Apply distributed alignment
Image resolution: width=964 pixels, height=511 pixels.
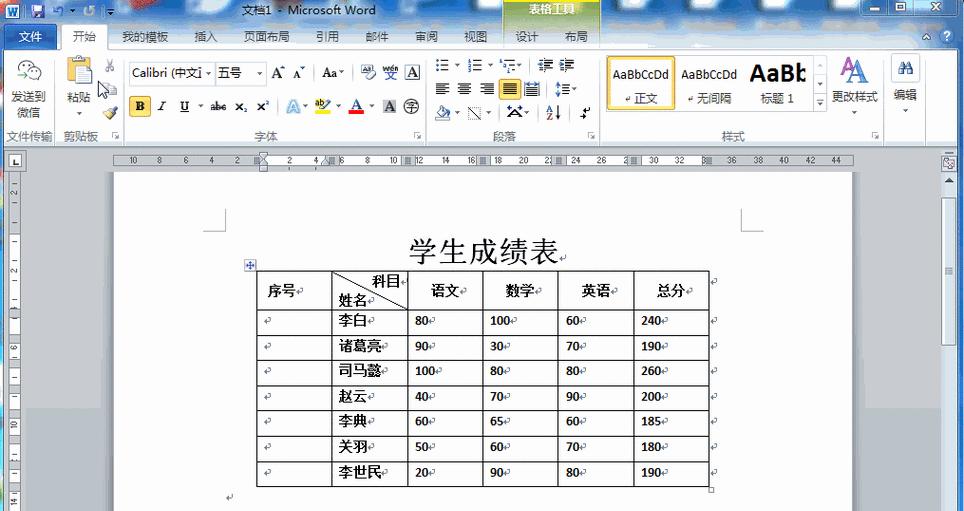532,89
